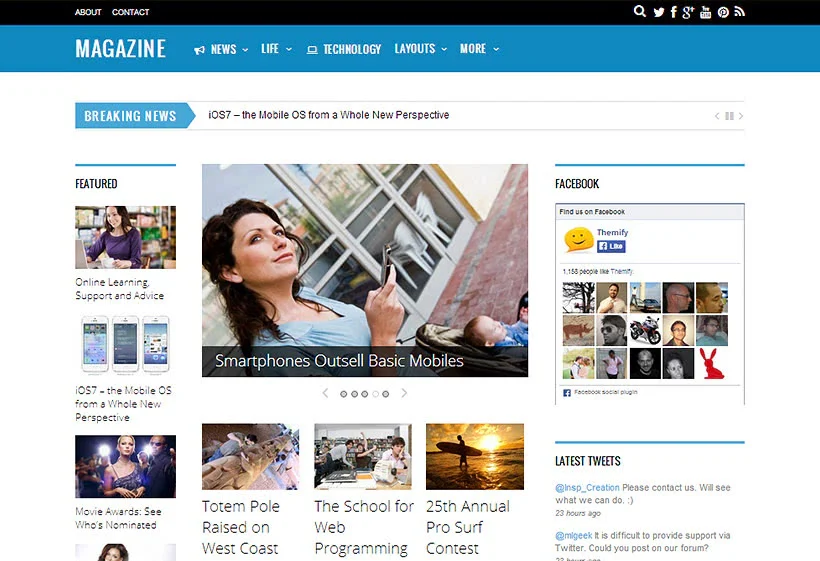This screenshot has width=820, height=561.
Task: Click the Pinterest icon in header
Action: click(x=723, y=12)
